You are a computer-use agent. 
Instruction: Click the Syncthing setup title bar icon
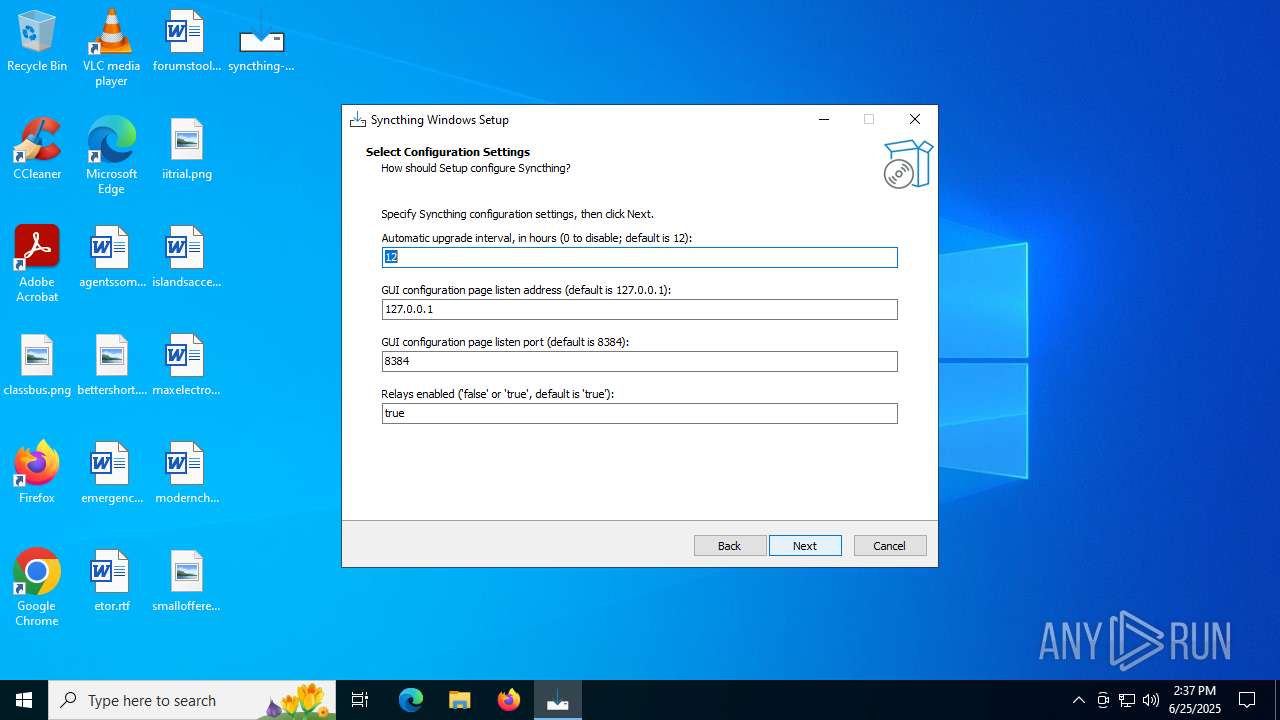(x=357, y=120)
